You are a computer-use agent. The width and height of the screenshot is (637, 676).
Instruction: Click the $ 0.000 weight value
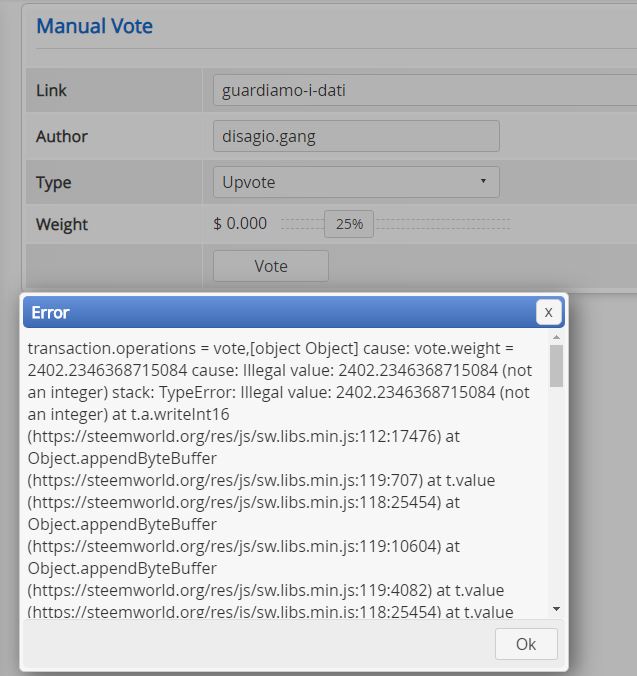[x=240, y=223]
